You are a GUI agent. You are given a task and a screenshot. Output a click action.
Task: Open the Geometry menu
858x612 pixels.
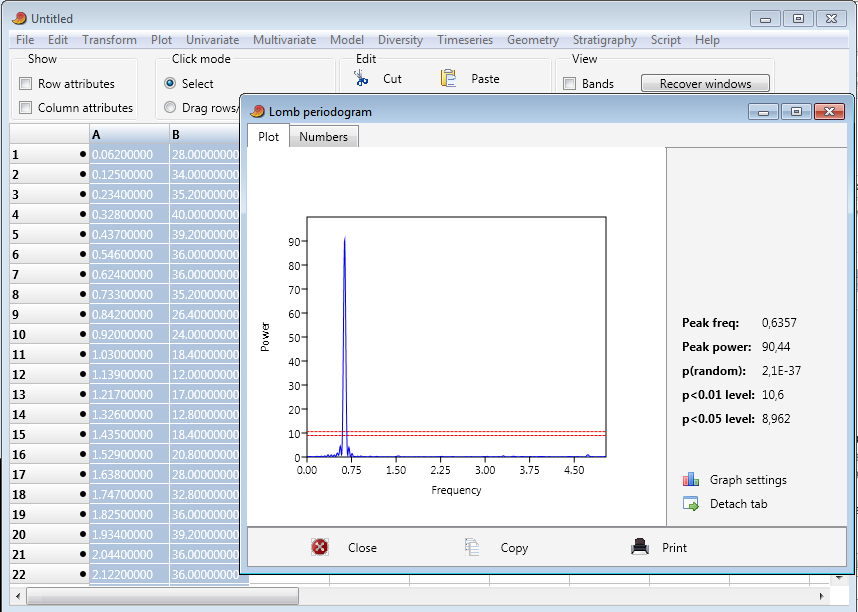point(533,40)
